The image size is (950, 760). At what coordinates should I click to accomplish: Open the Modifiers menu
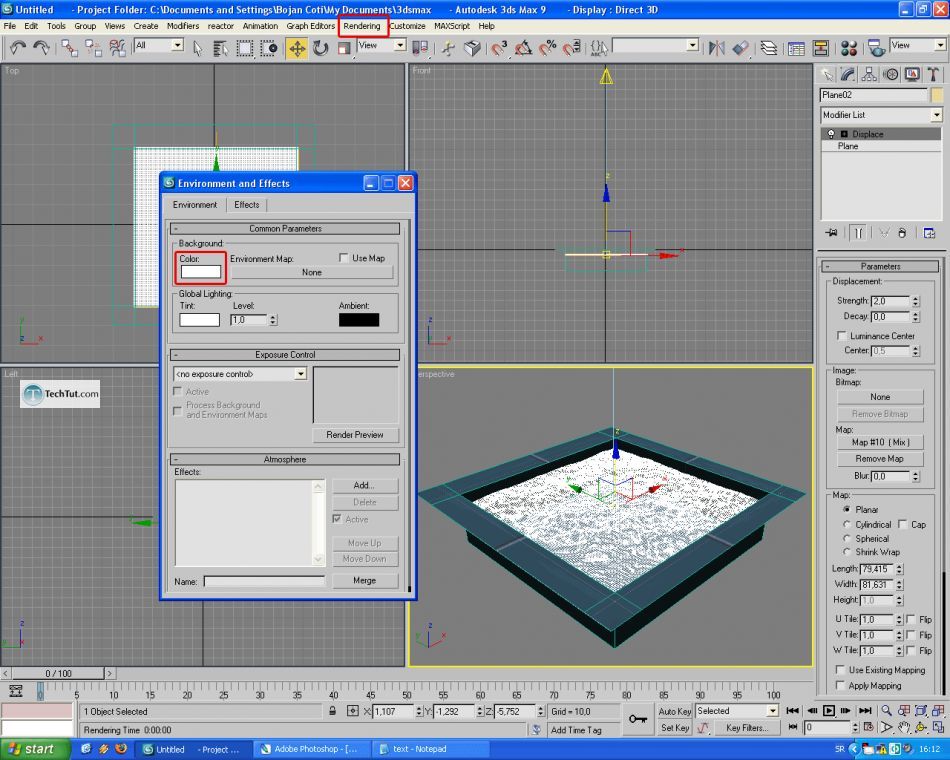pos(183,26)
